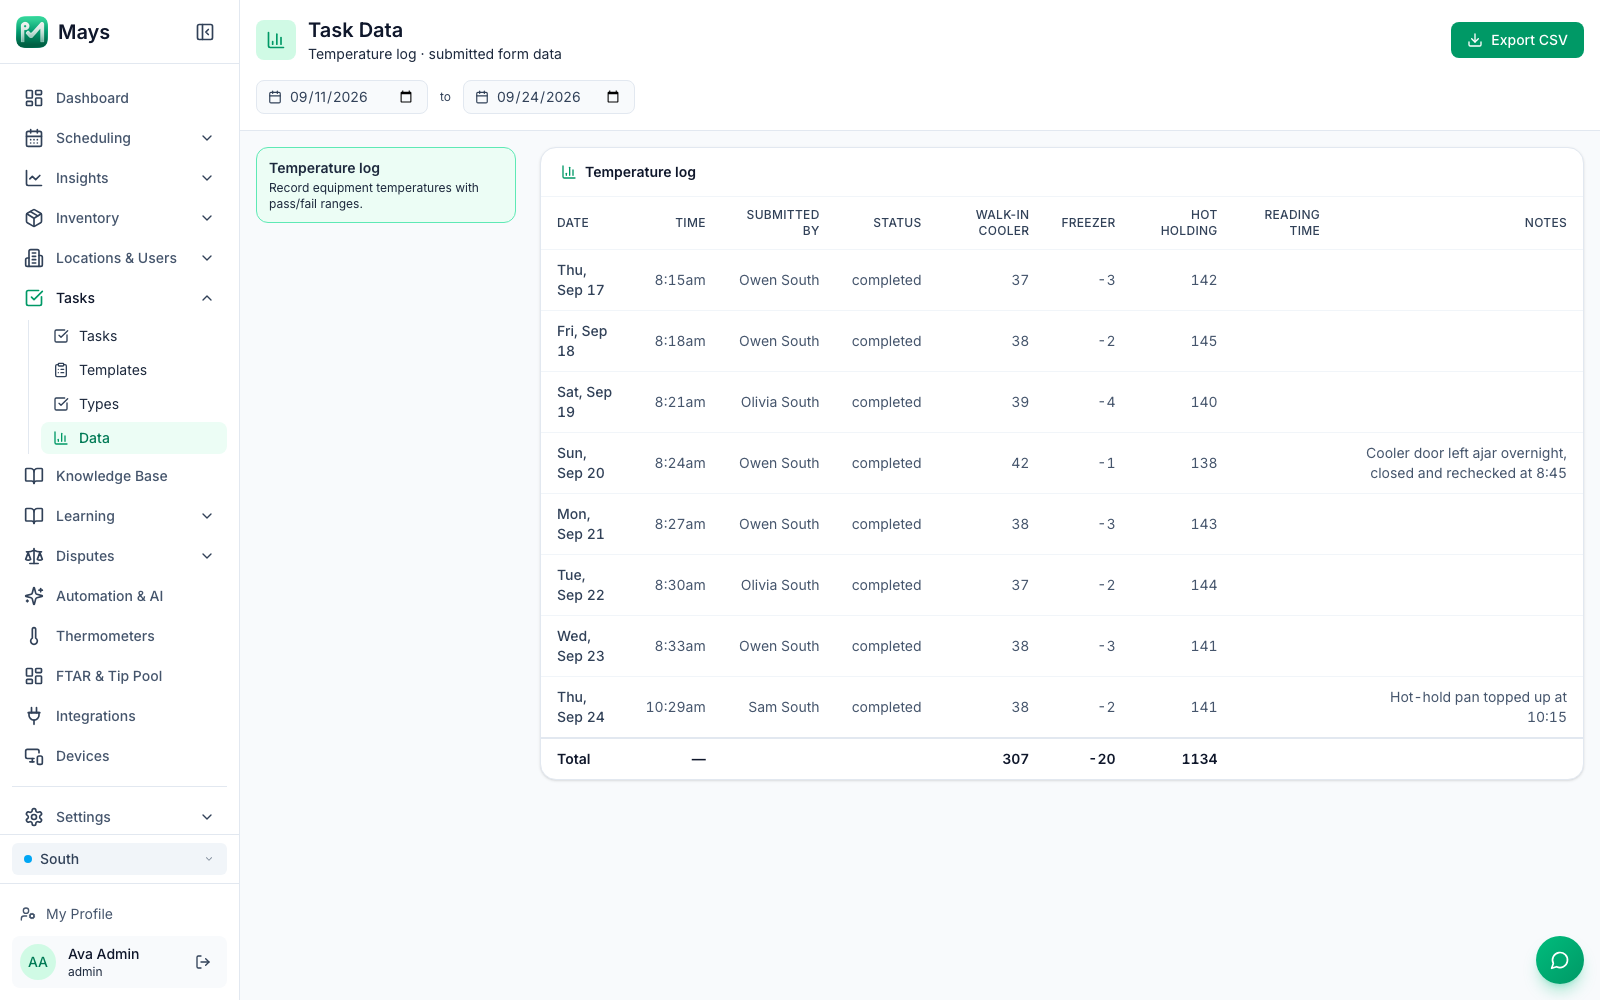The width and height of the screenshot is (1600, 1000).
Task: Select the Temperature log card
Action: (x=386, y=185)
